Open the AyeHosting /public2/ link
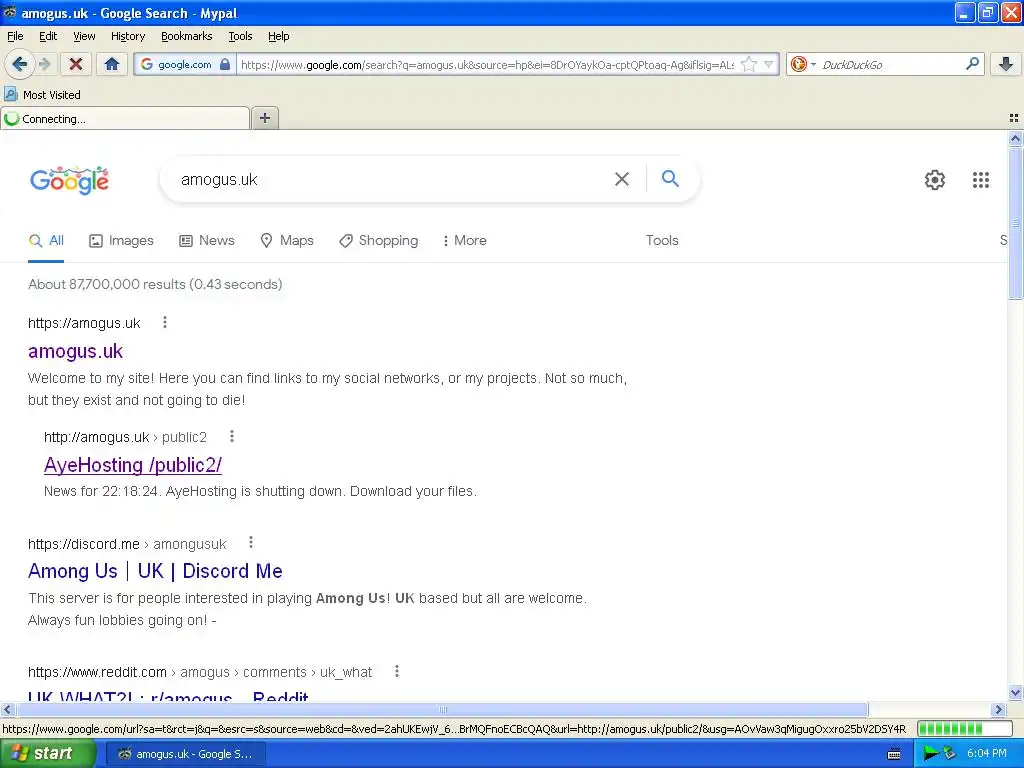This screenshot has height=768, width=1024. tap(133, 465)
